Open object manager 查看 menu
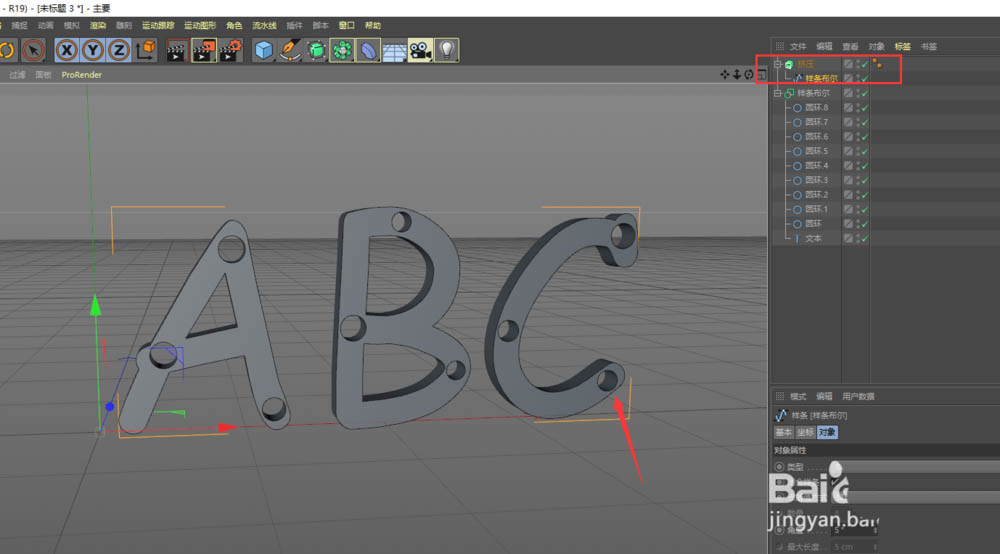This screenshot has height=554, width=1000. pos(850,47)
